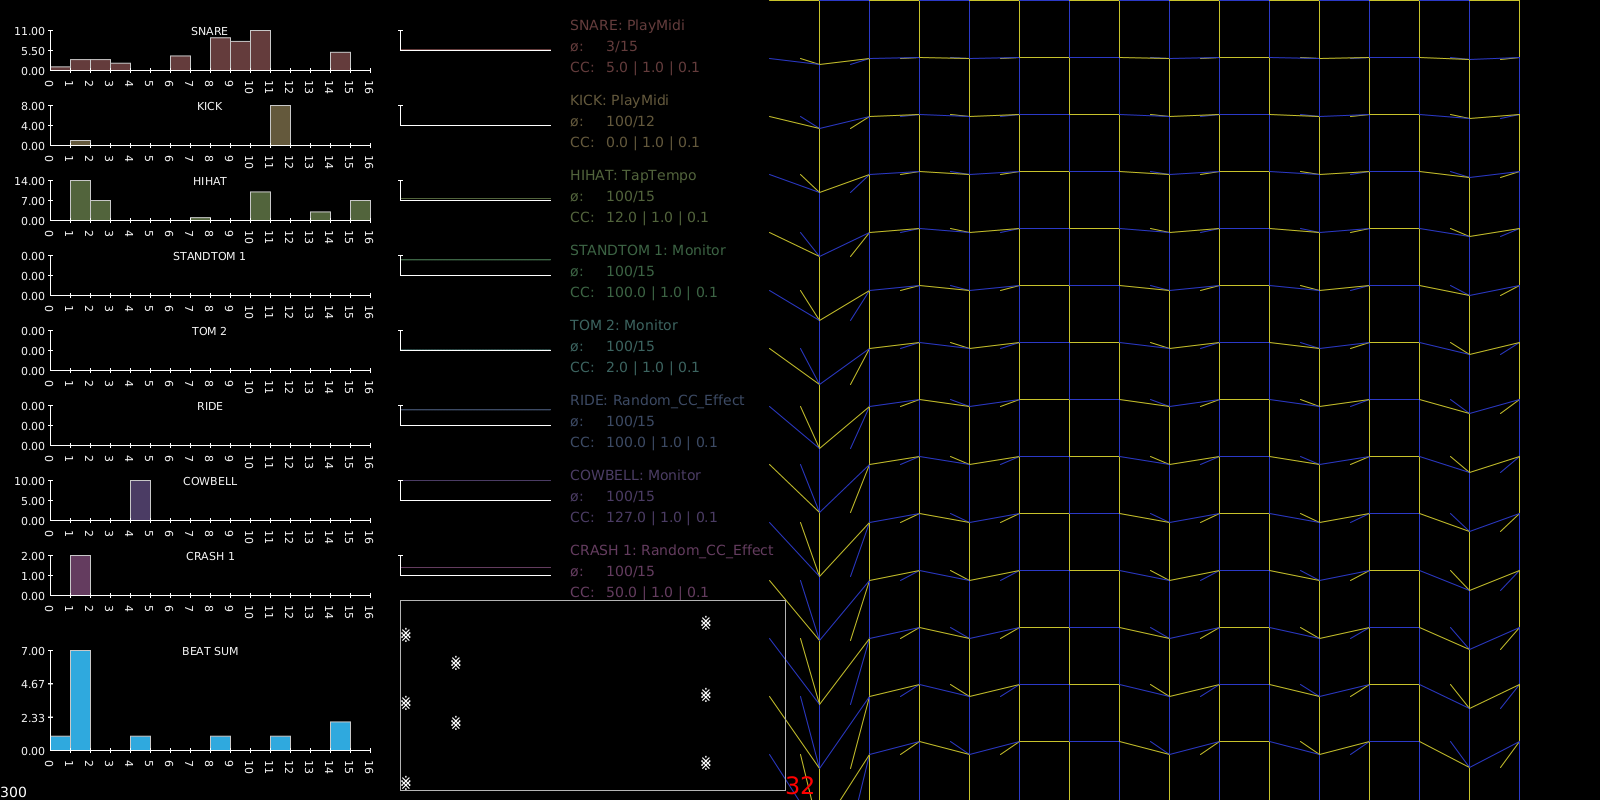Screen dimensions: 1600x800
Task: Click KICK's ø 100/12 value
Action: 630,121
